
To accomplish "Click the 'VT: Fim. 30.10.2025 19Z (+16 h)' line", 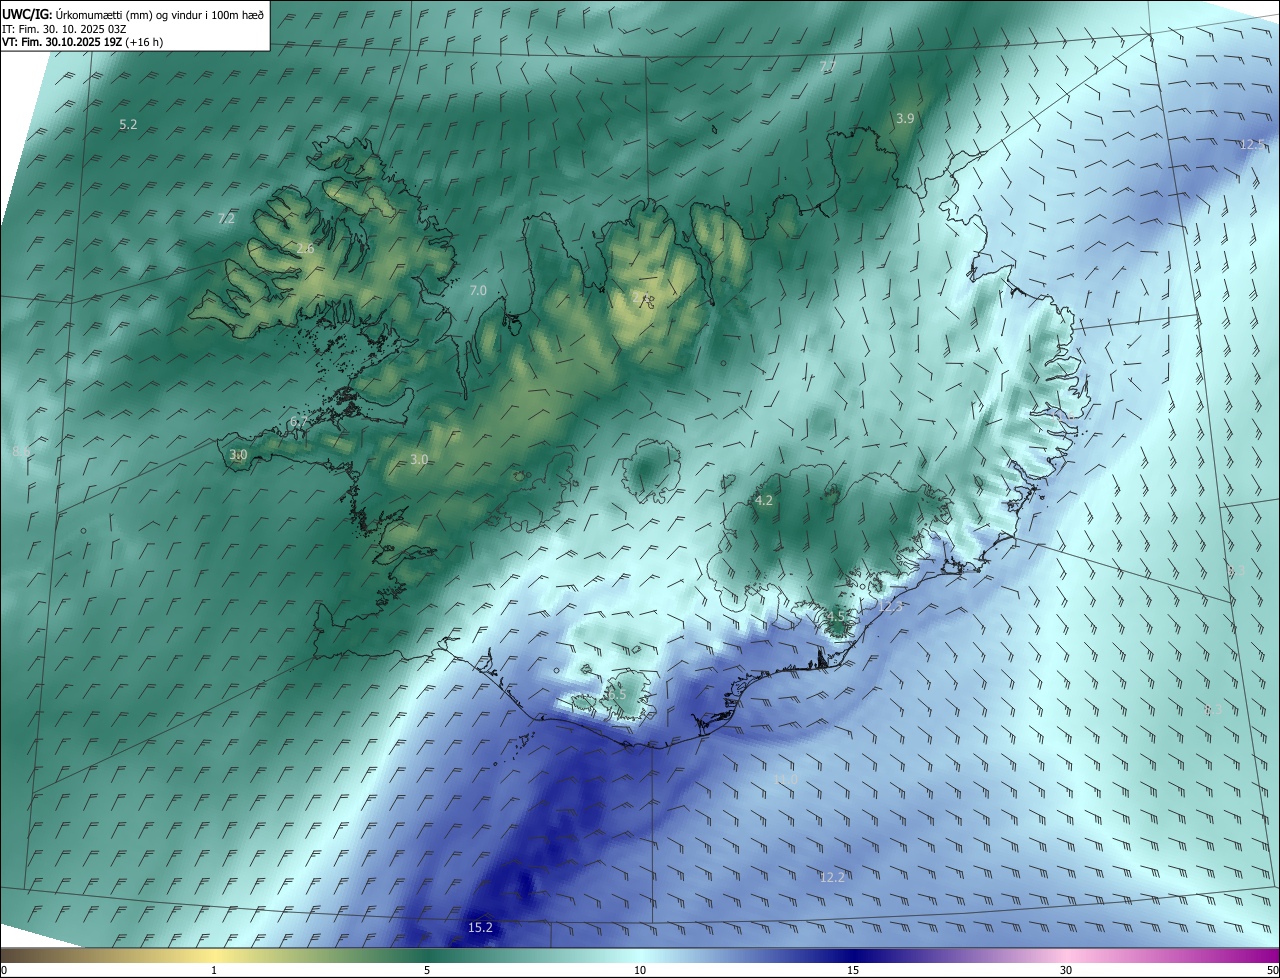I will point(82,42).
